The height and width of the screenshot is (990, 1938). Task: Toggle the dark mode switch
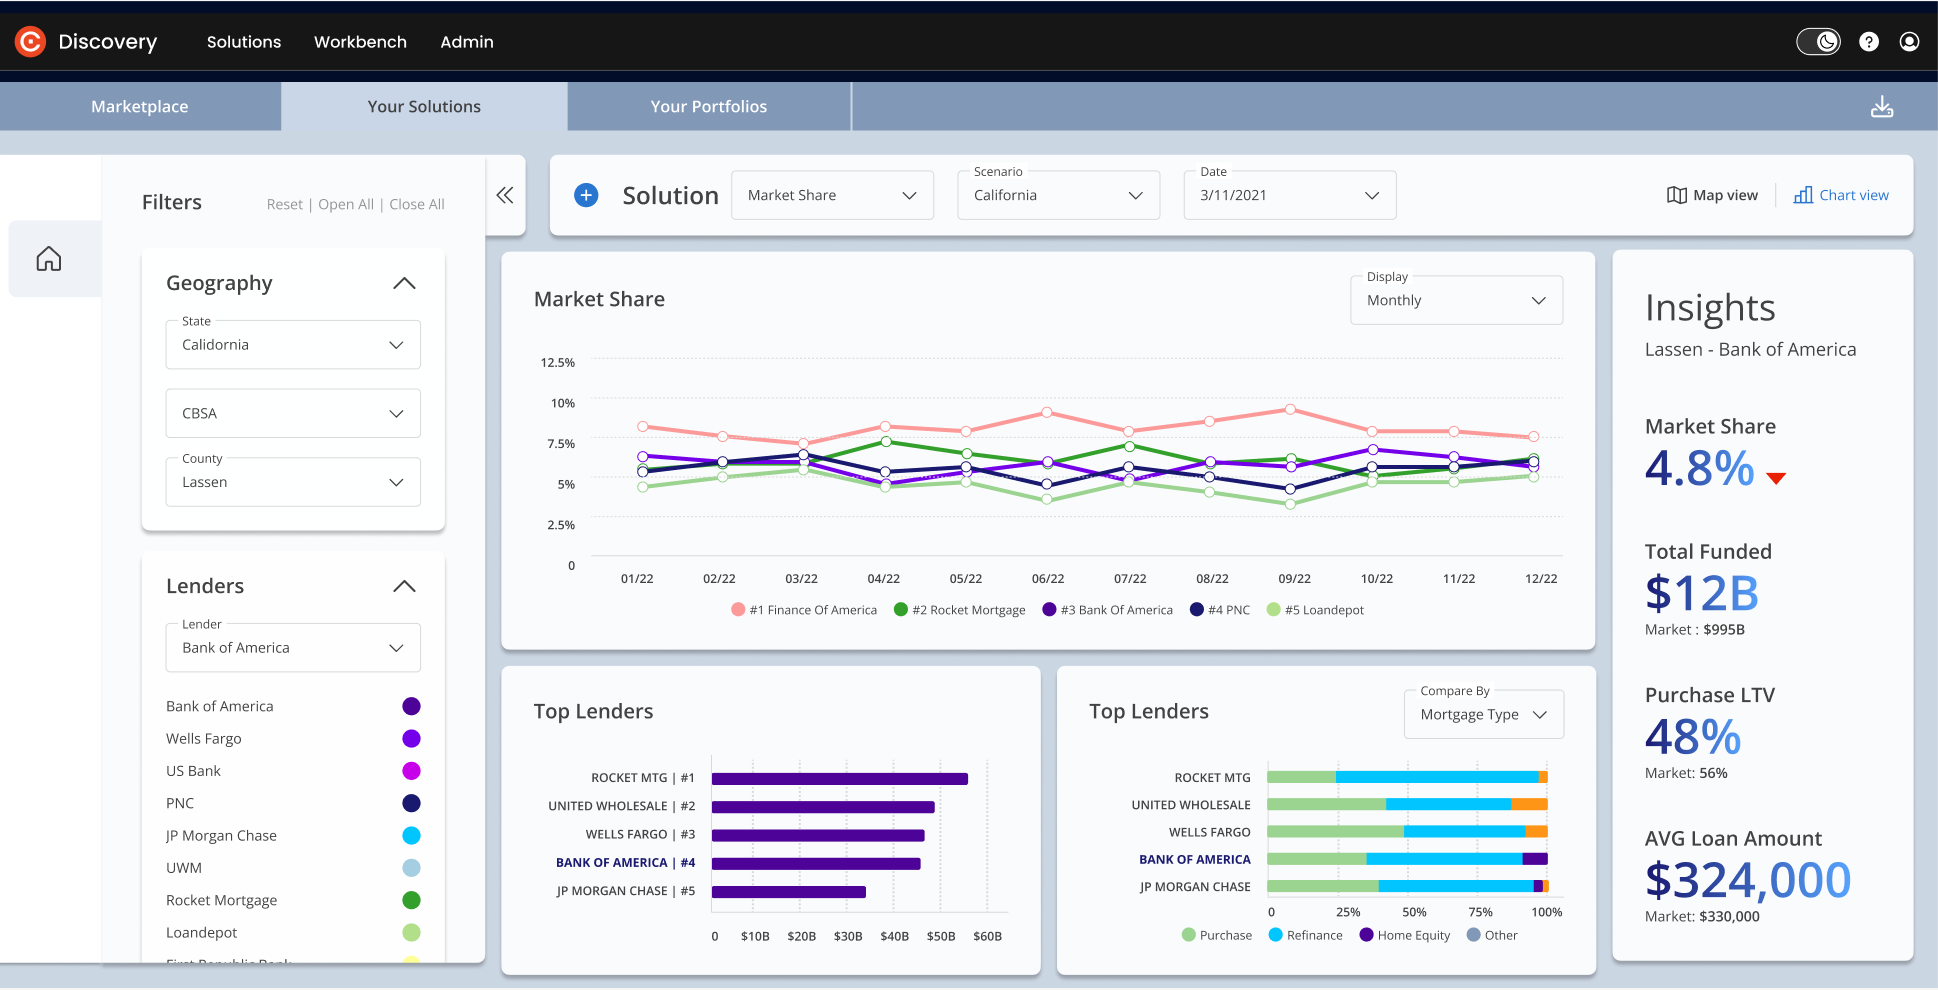(1818, 42)
